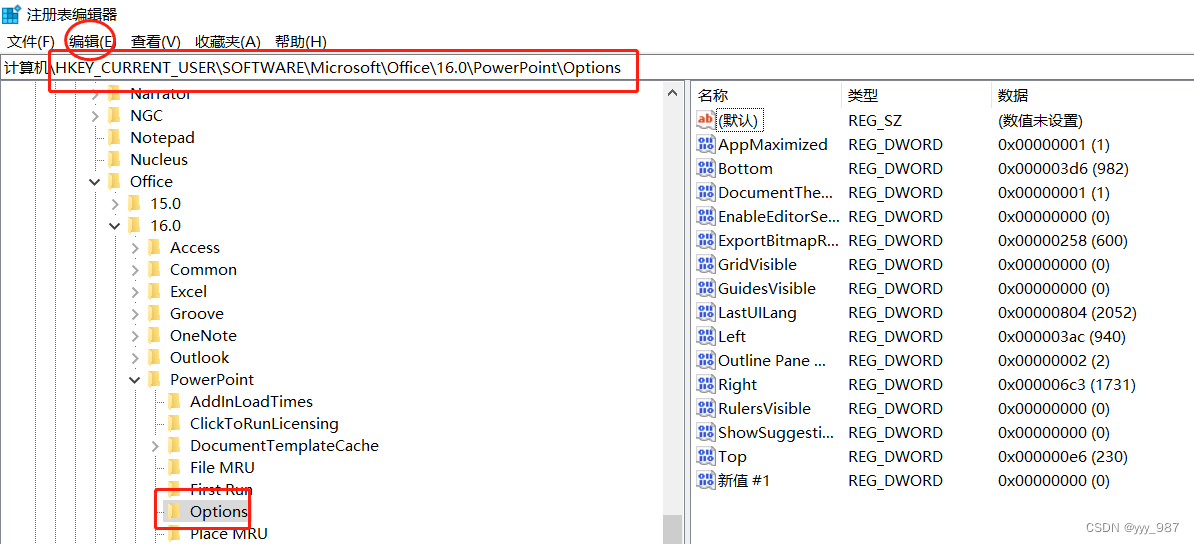The image size is (1194, 544).
Task: Expand the DocumentTemplateCache key
Action: 155,445
